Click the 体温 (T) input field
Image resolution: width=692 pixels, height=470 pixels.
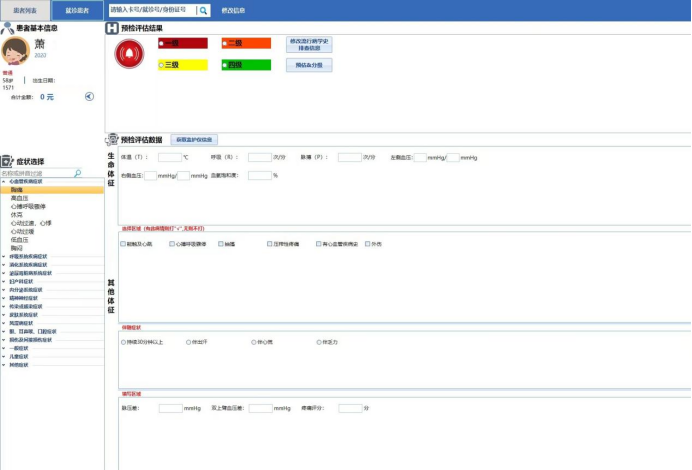[x=171, y=157]
